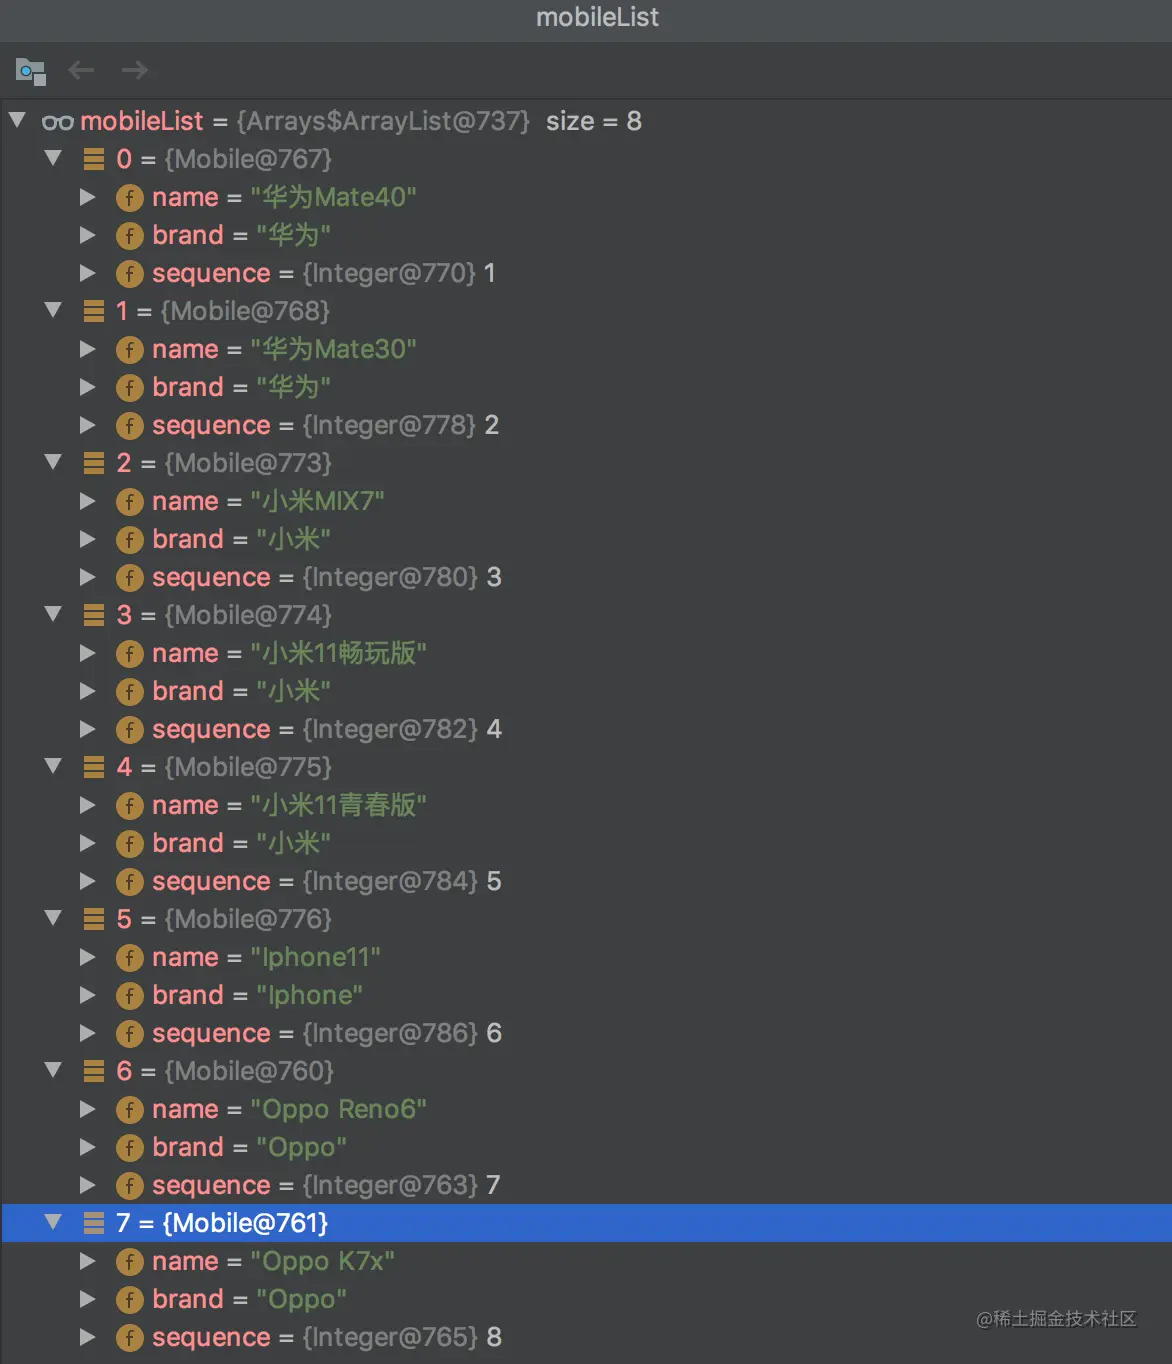Click field icon of name "Oppo Reno6"
The image size is (1172, 1364).
click(130, 1110)
